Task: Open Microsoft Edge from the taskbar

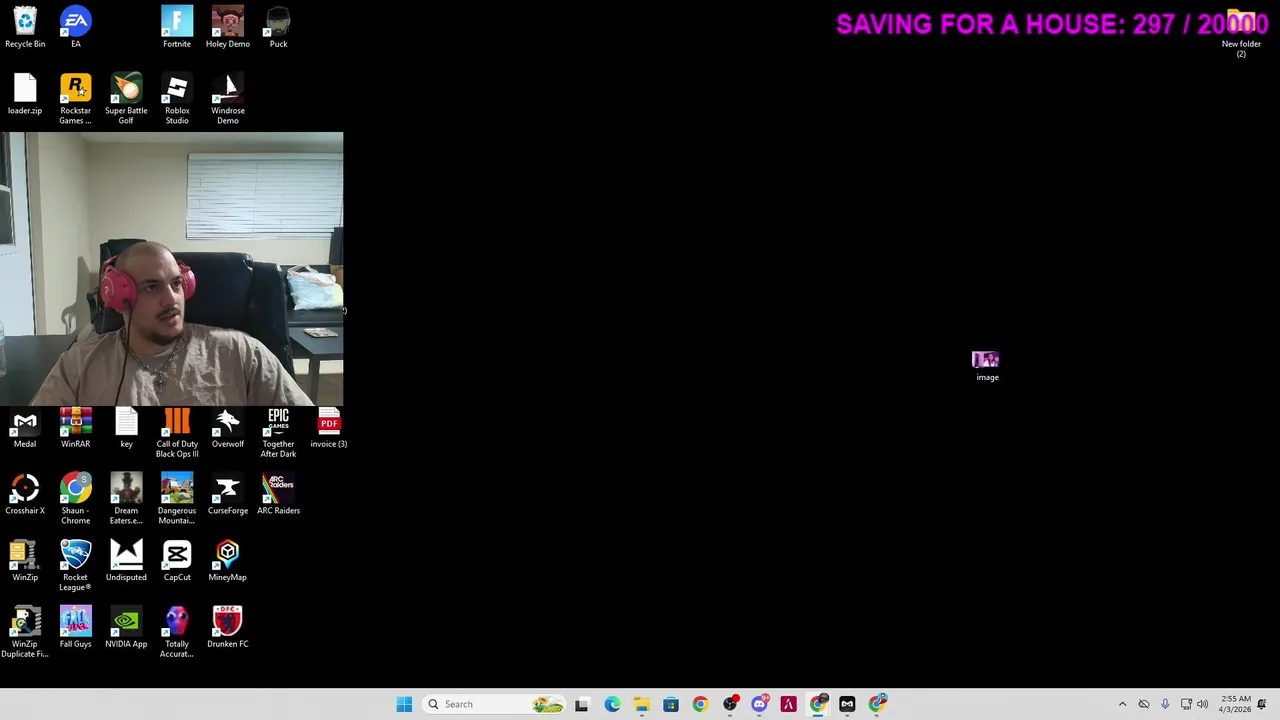Action: tap(612, 704)
